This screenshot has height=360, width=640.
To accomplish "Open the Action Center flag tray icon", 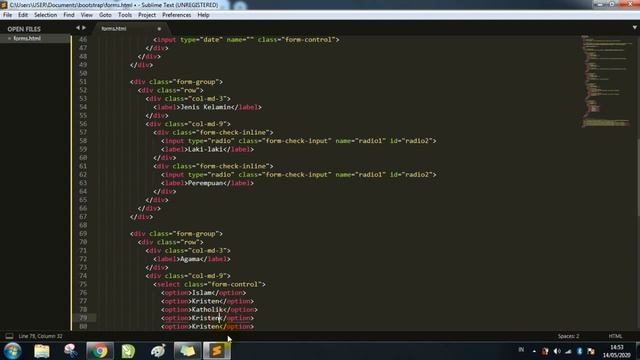I will click(591, 351).
